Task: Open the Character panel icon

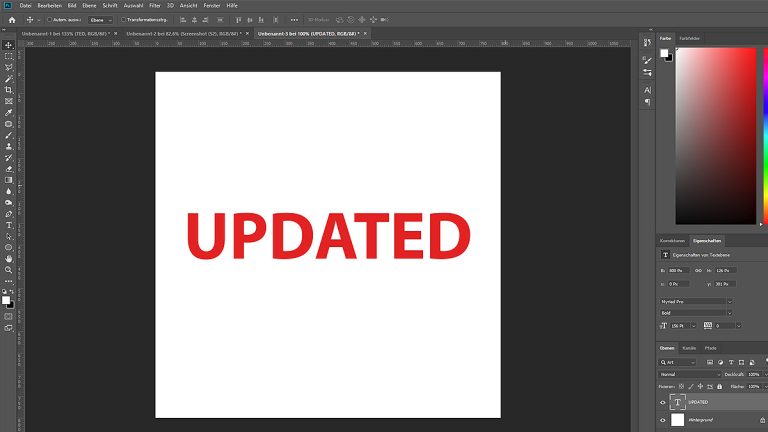Action: pos(648,90)
